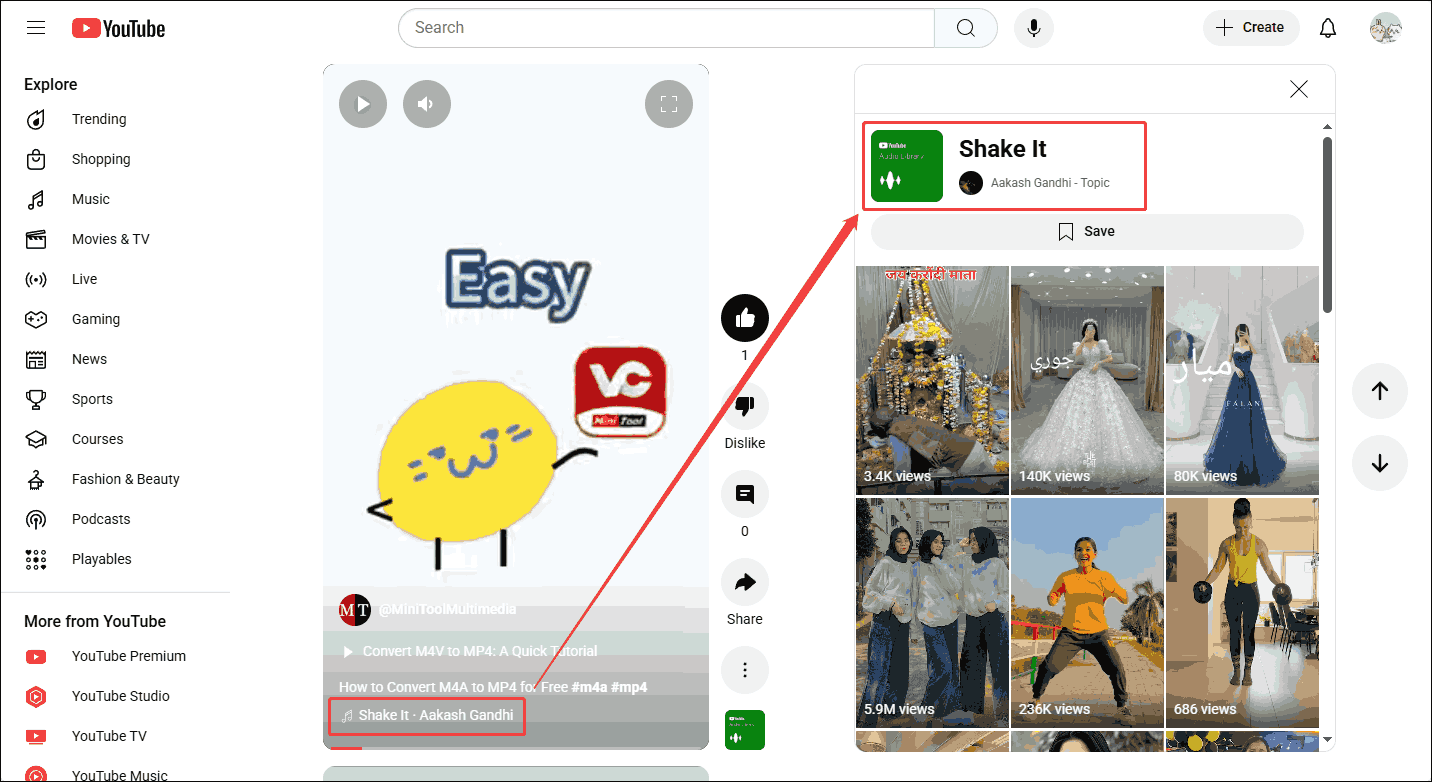Click the Courses graduation cap icon
Screen dimensions: 1432x782
click(36, 439)
